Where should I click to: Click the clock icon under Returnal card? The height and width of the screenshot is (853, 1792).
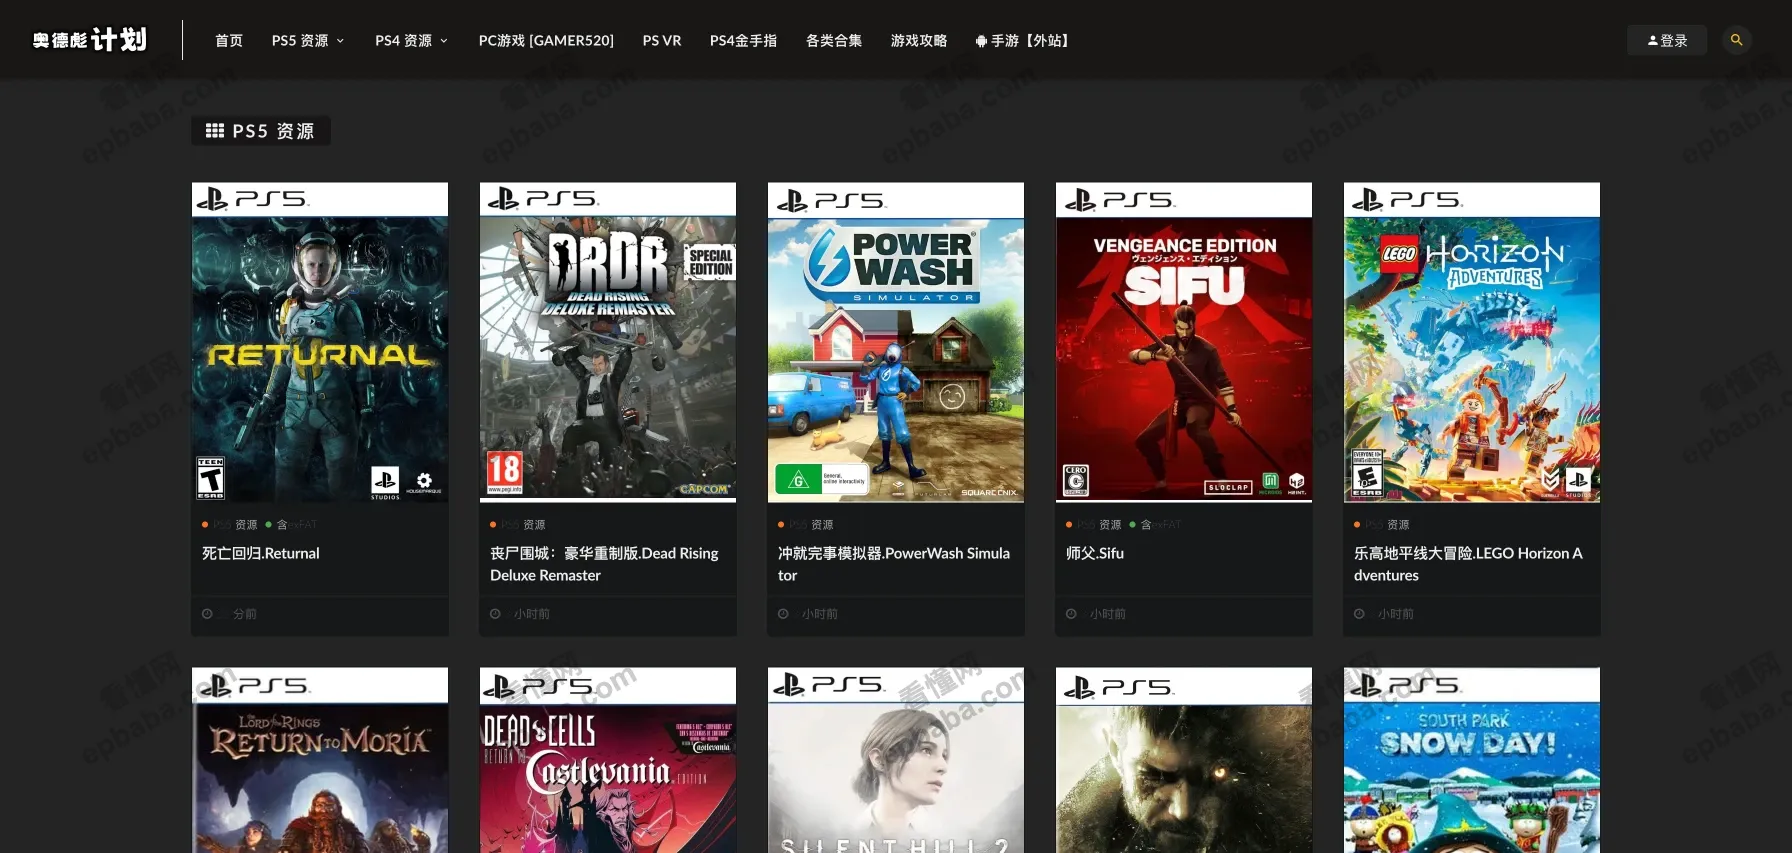point(207,614)
